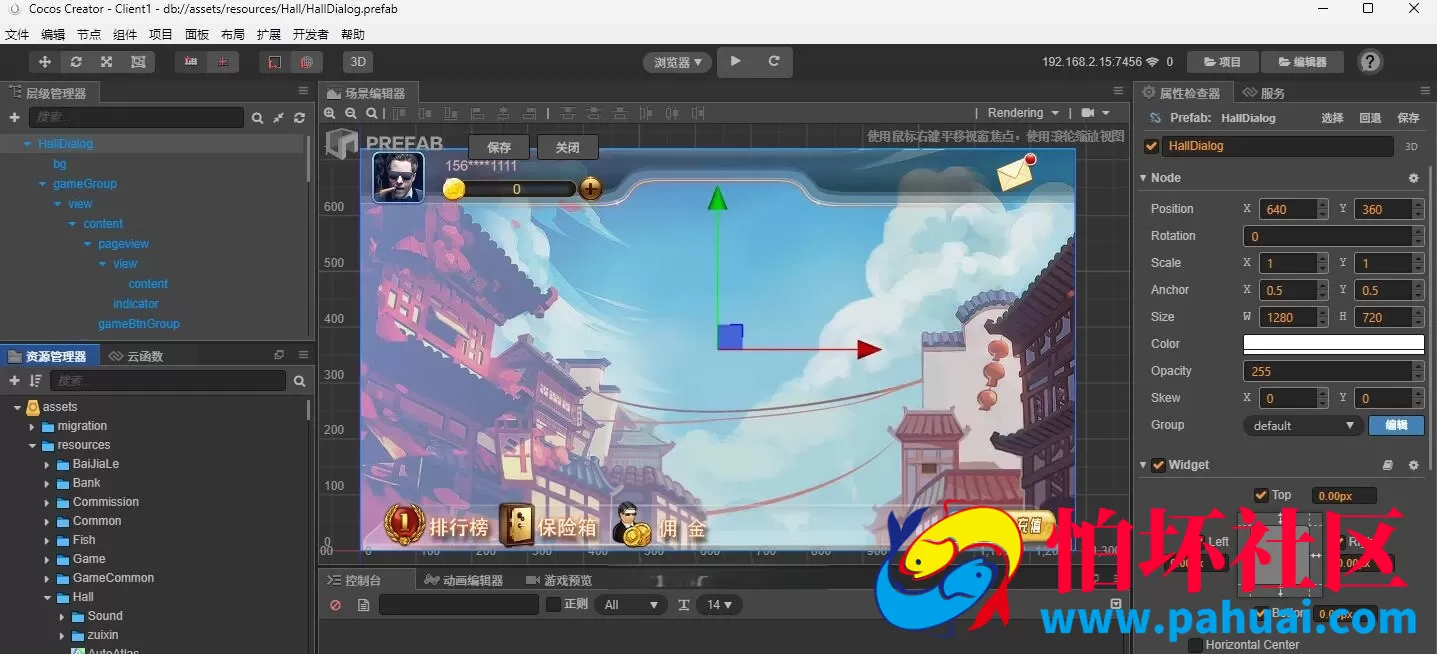This screenshot has width=1437, height=654.
Task: Add node with hierarchy plus icon
Action: (x=14, y=118)
